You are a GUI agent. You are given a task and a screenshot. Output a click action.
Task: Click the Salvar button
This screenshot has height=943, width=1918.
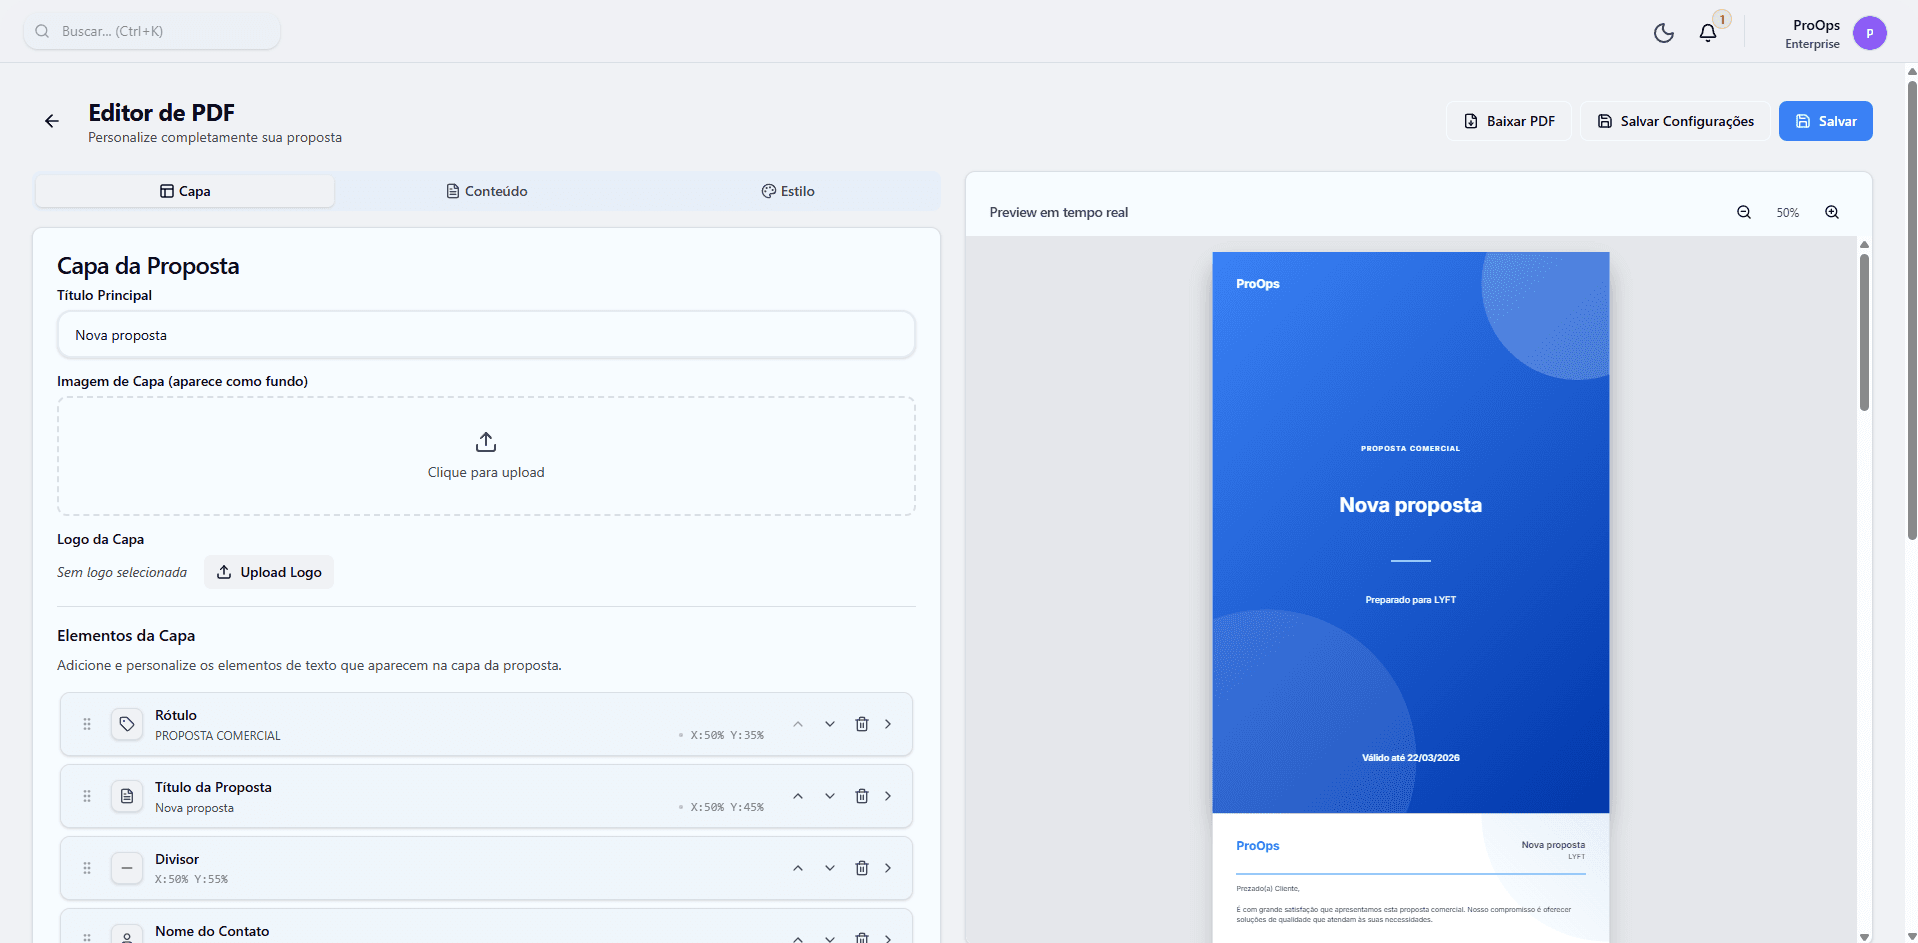(1825, 120)
